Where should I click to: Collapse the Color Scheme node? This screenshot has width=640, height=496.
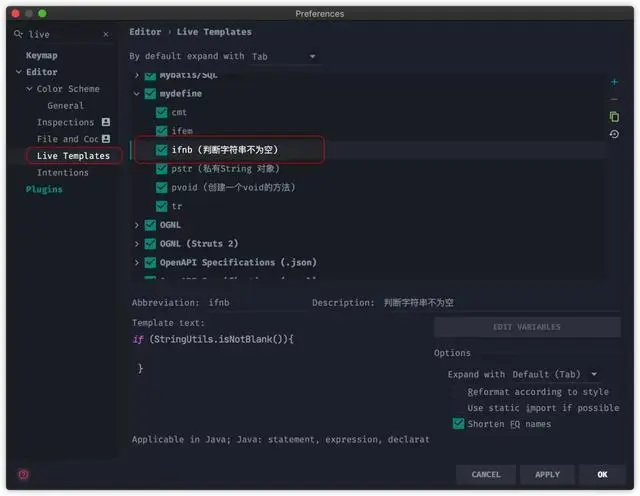click(29, 89)
